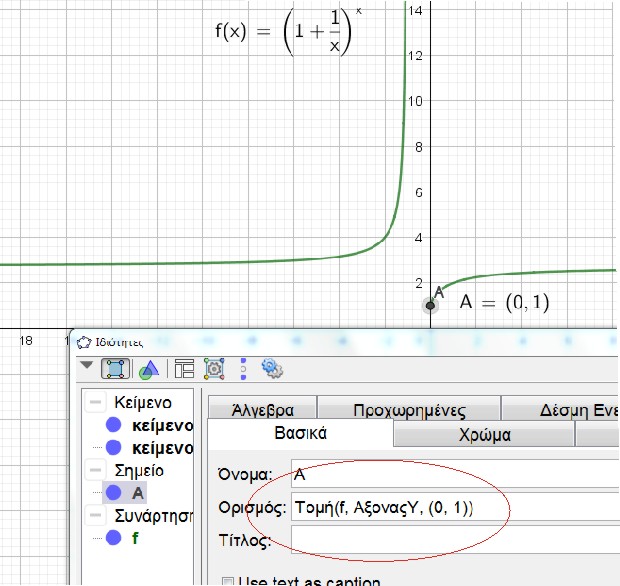The height and width of the screenshot is (586, 620).
Task: Select object A in the tree
Action: (x=138, y=493)
